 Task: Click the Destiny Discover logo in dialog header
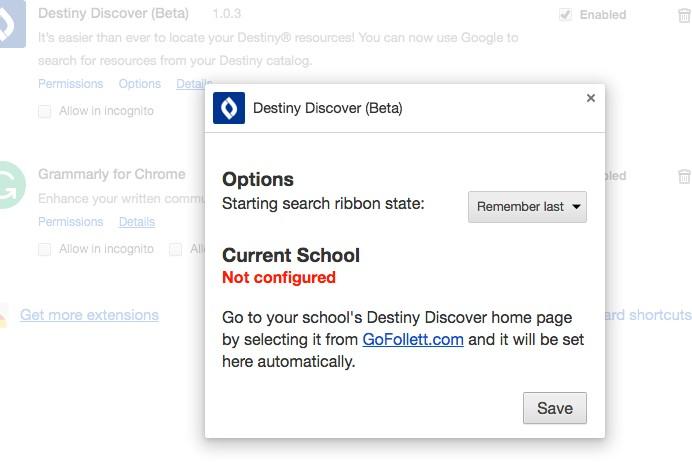tap(229, 108)
